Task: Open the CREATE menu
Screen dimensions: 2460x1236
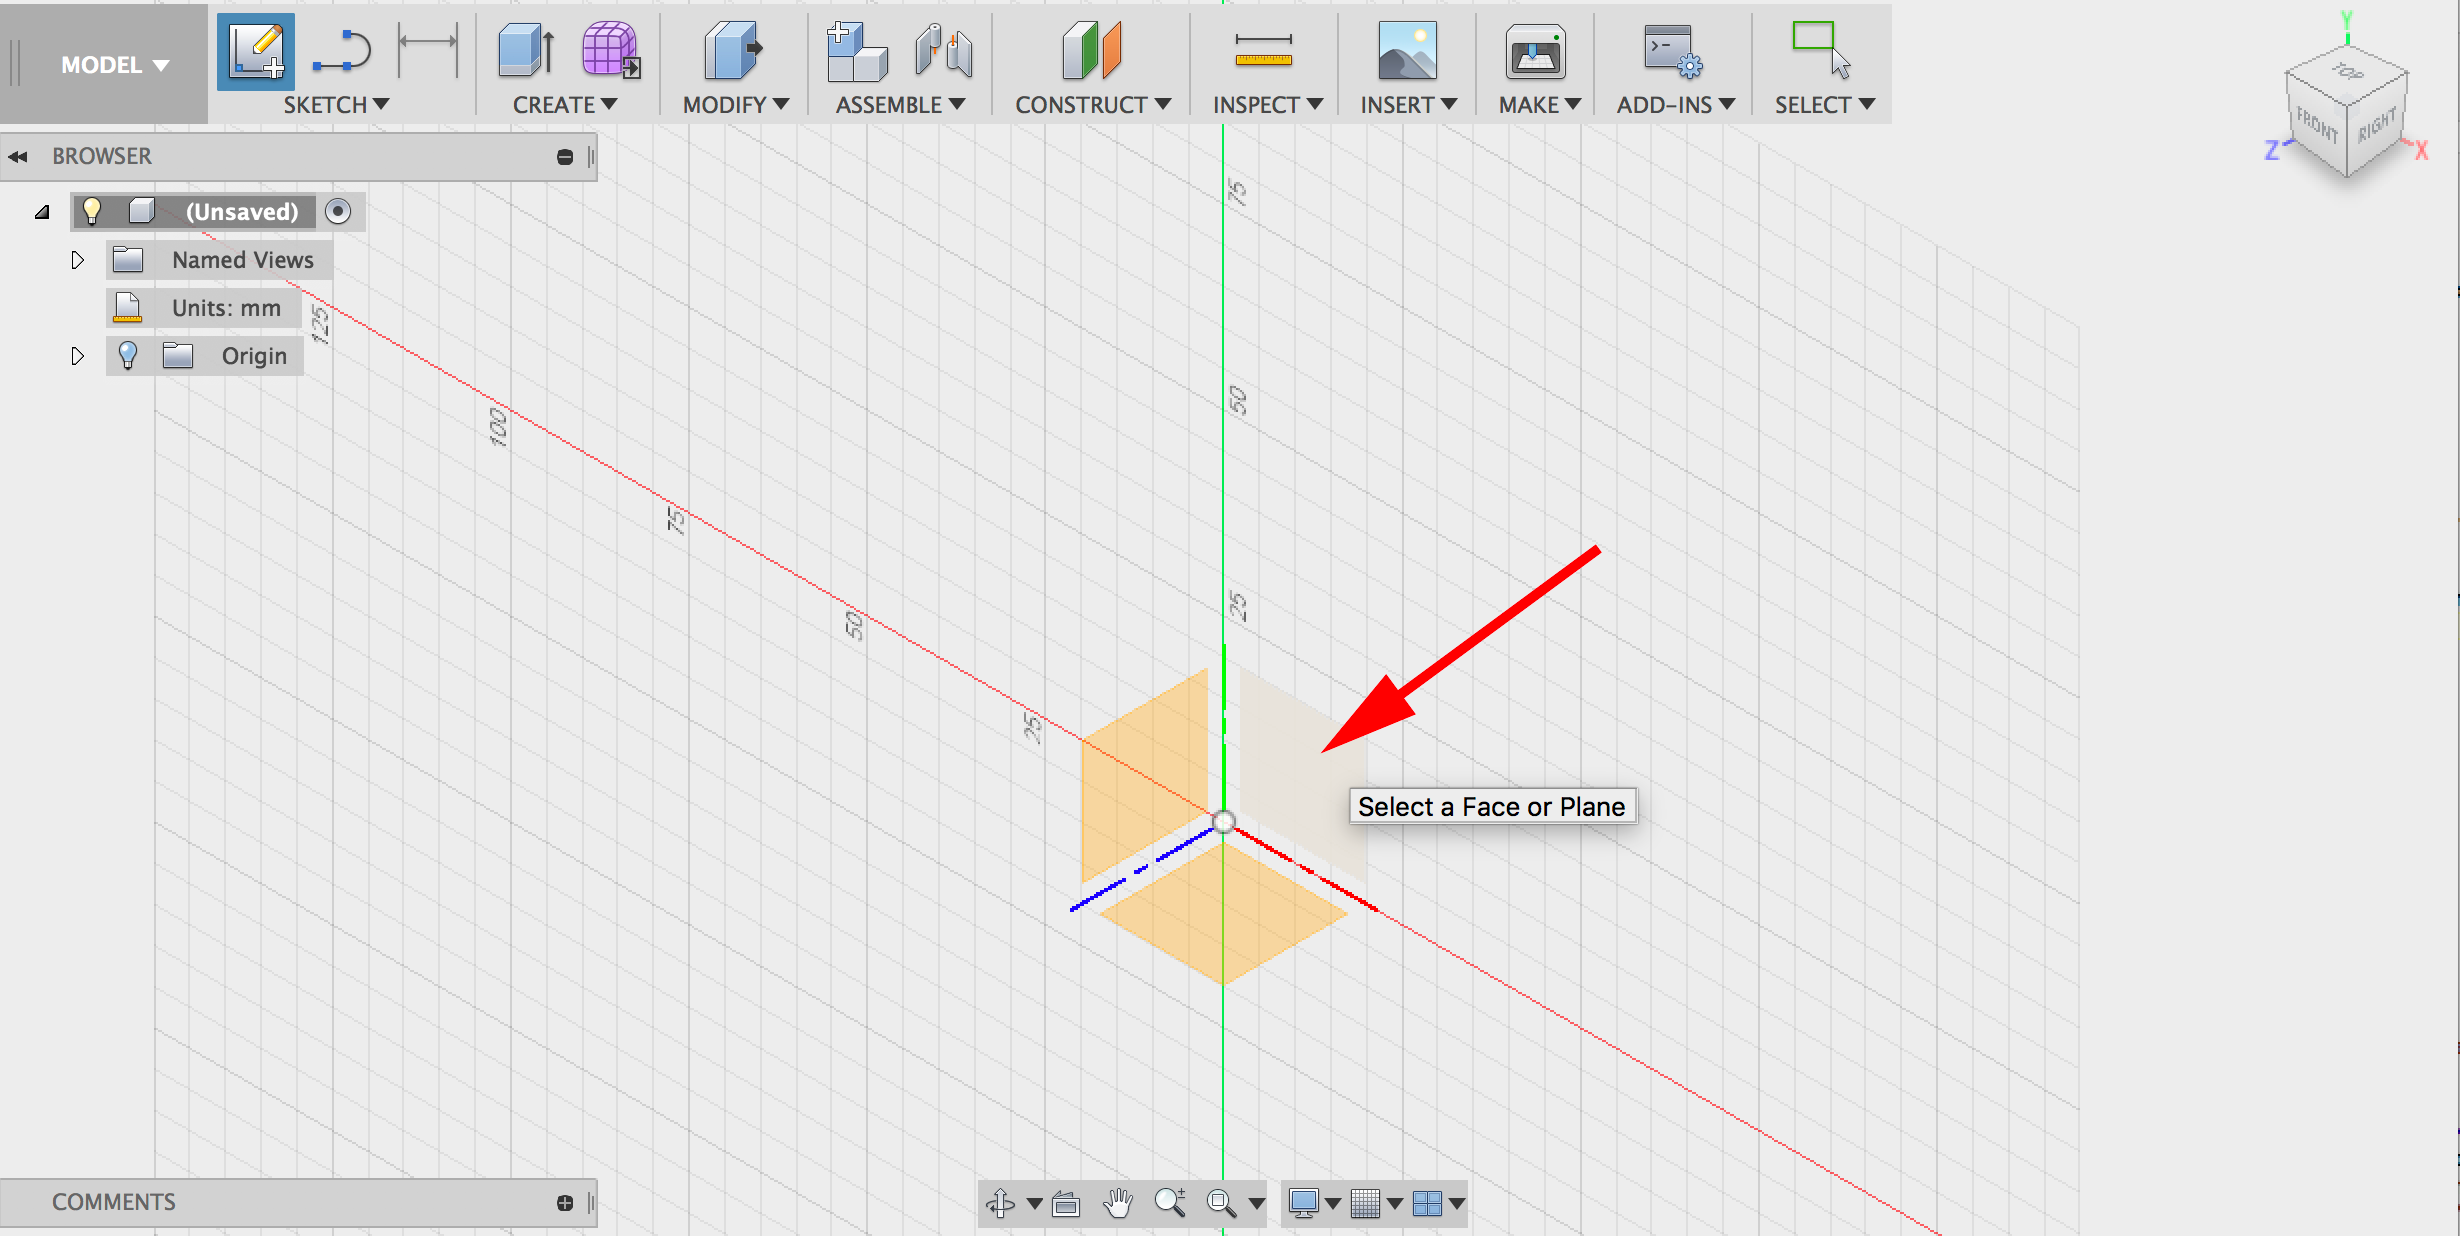Action: point(565,105)
